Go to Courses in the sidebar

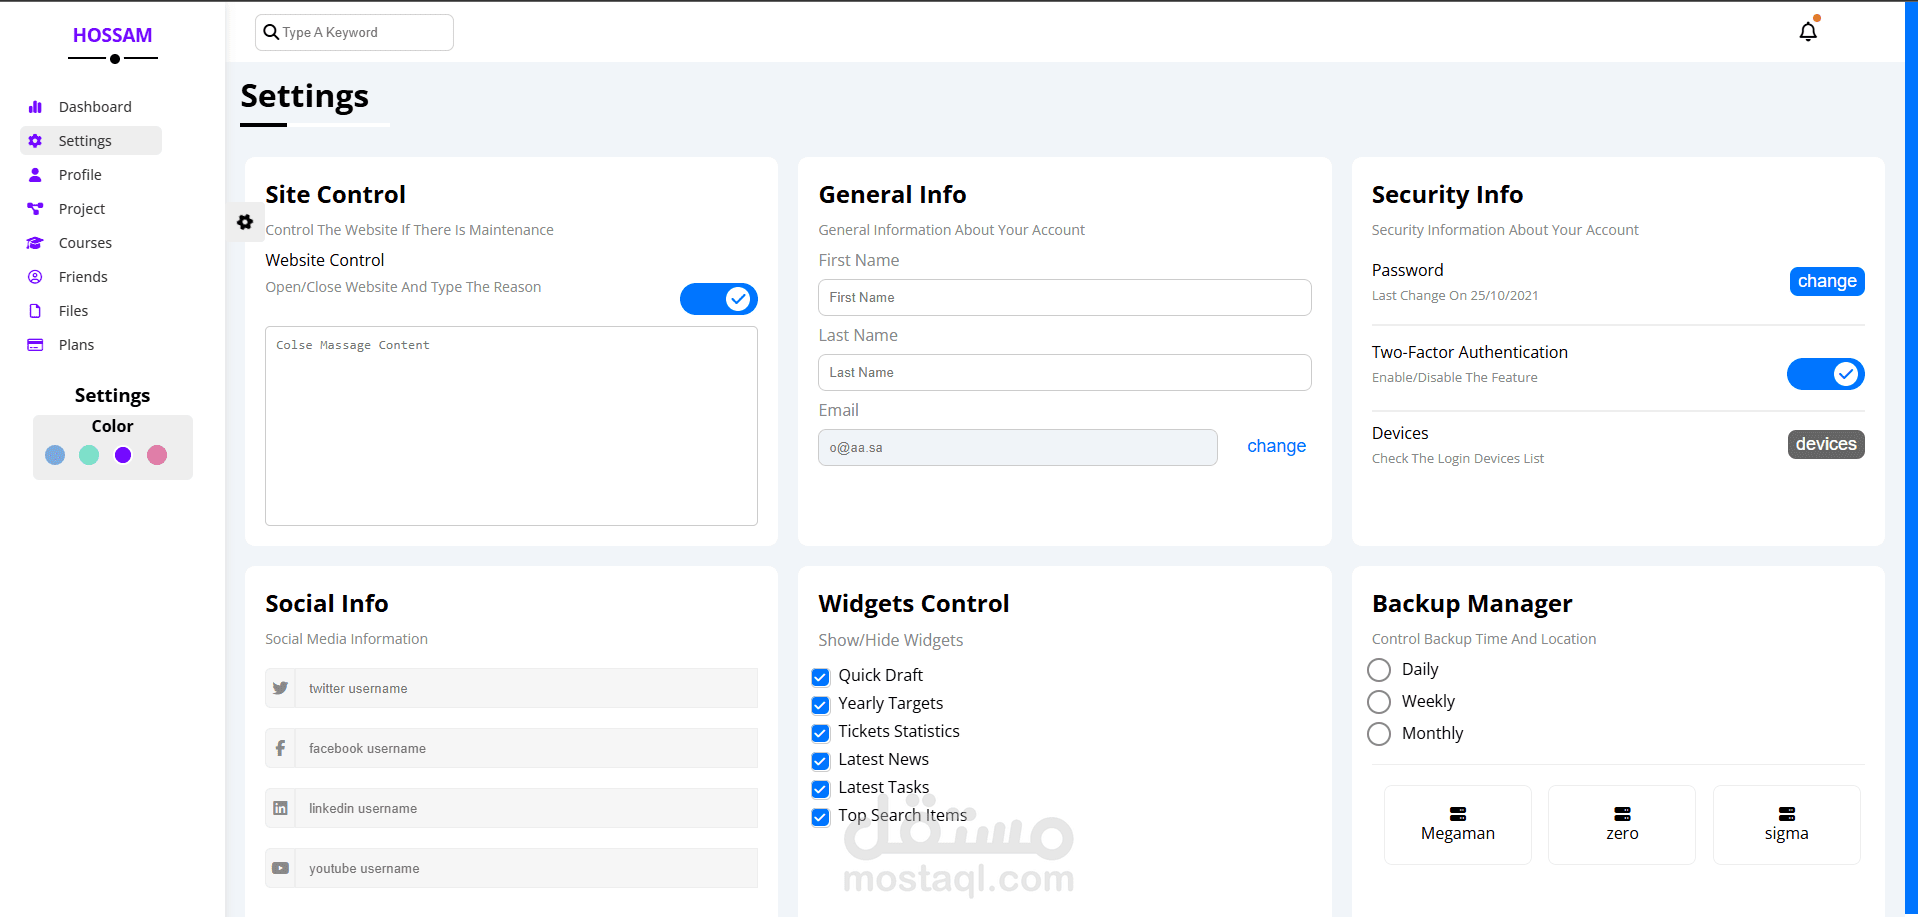(x=85, y=243)
